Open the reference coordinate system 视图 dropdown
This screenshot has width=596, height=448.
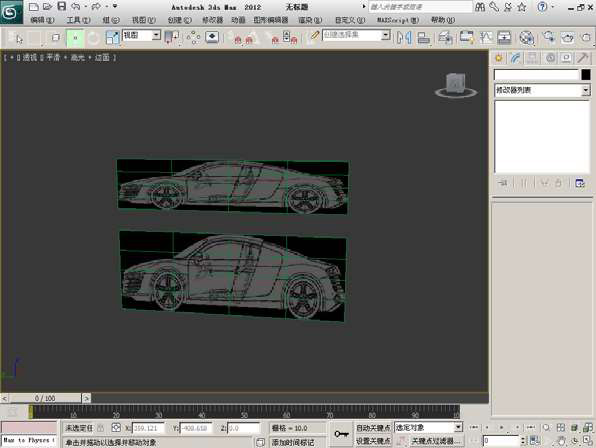pos(141,35)
